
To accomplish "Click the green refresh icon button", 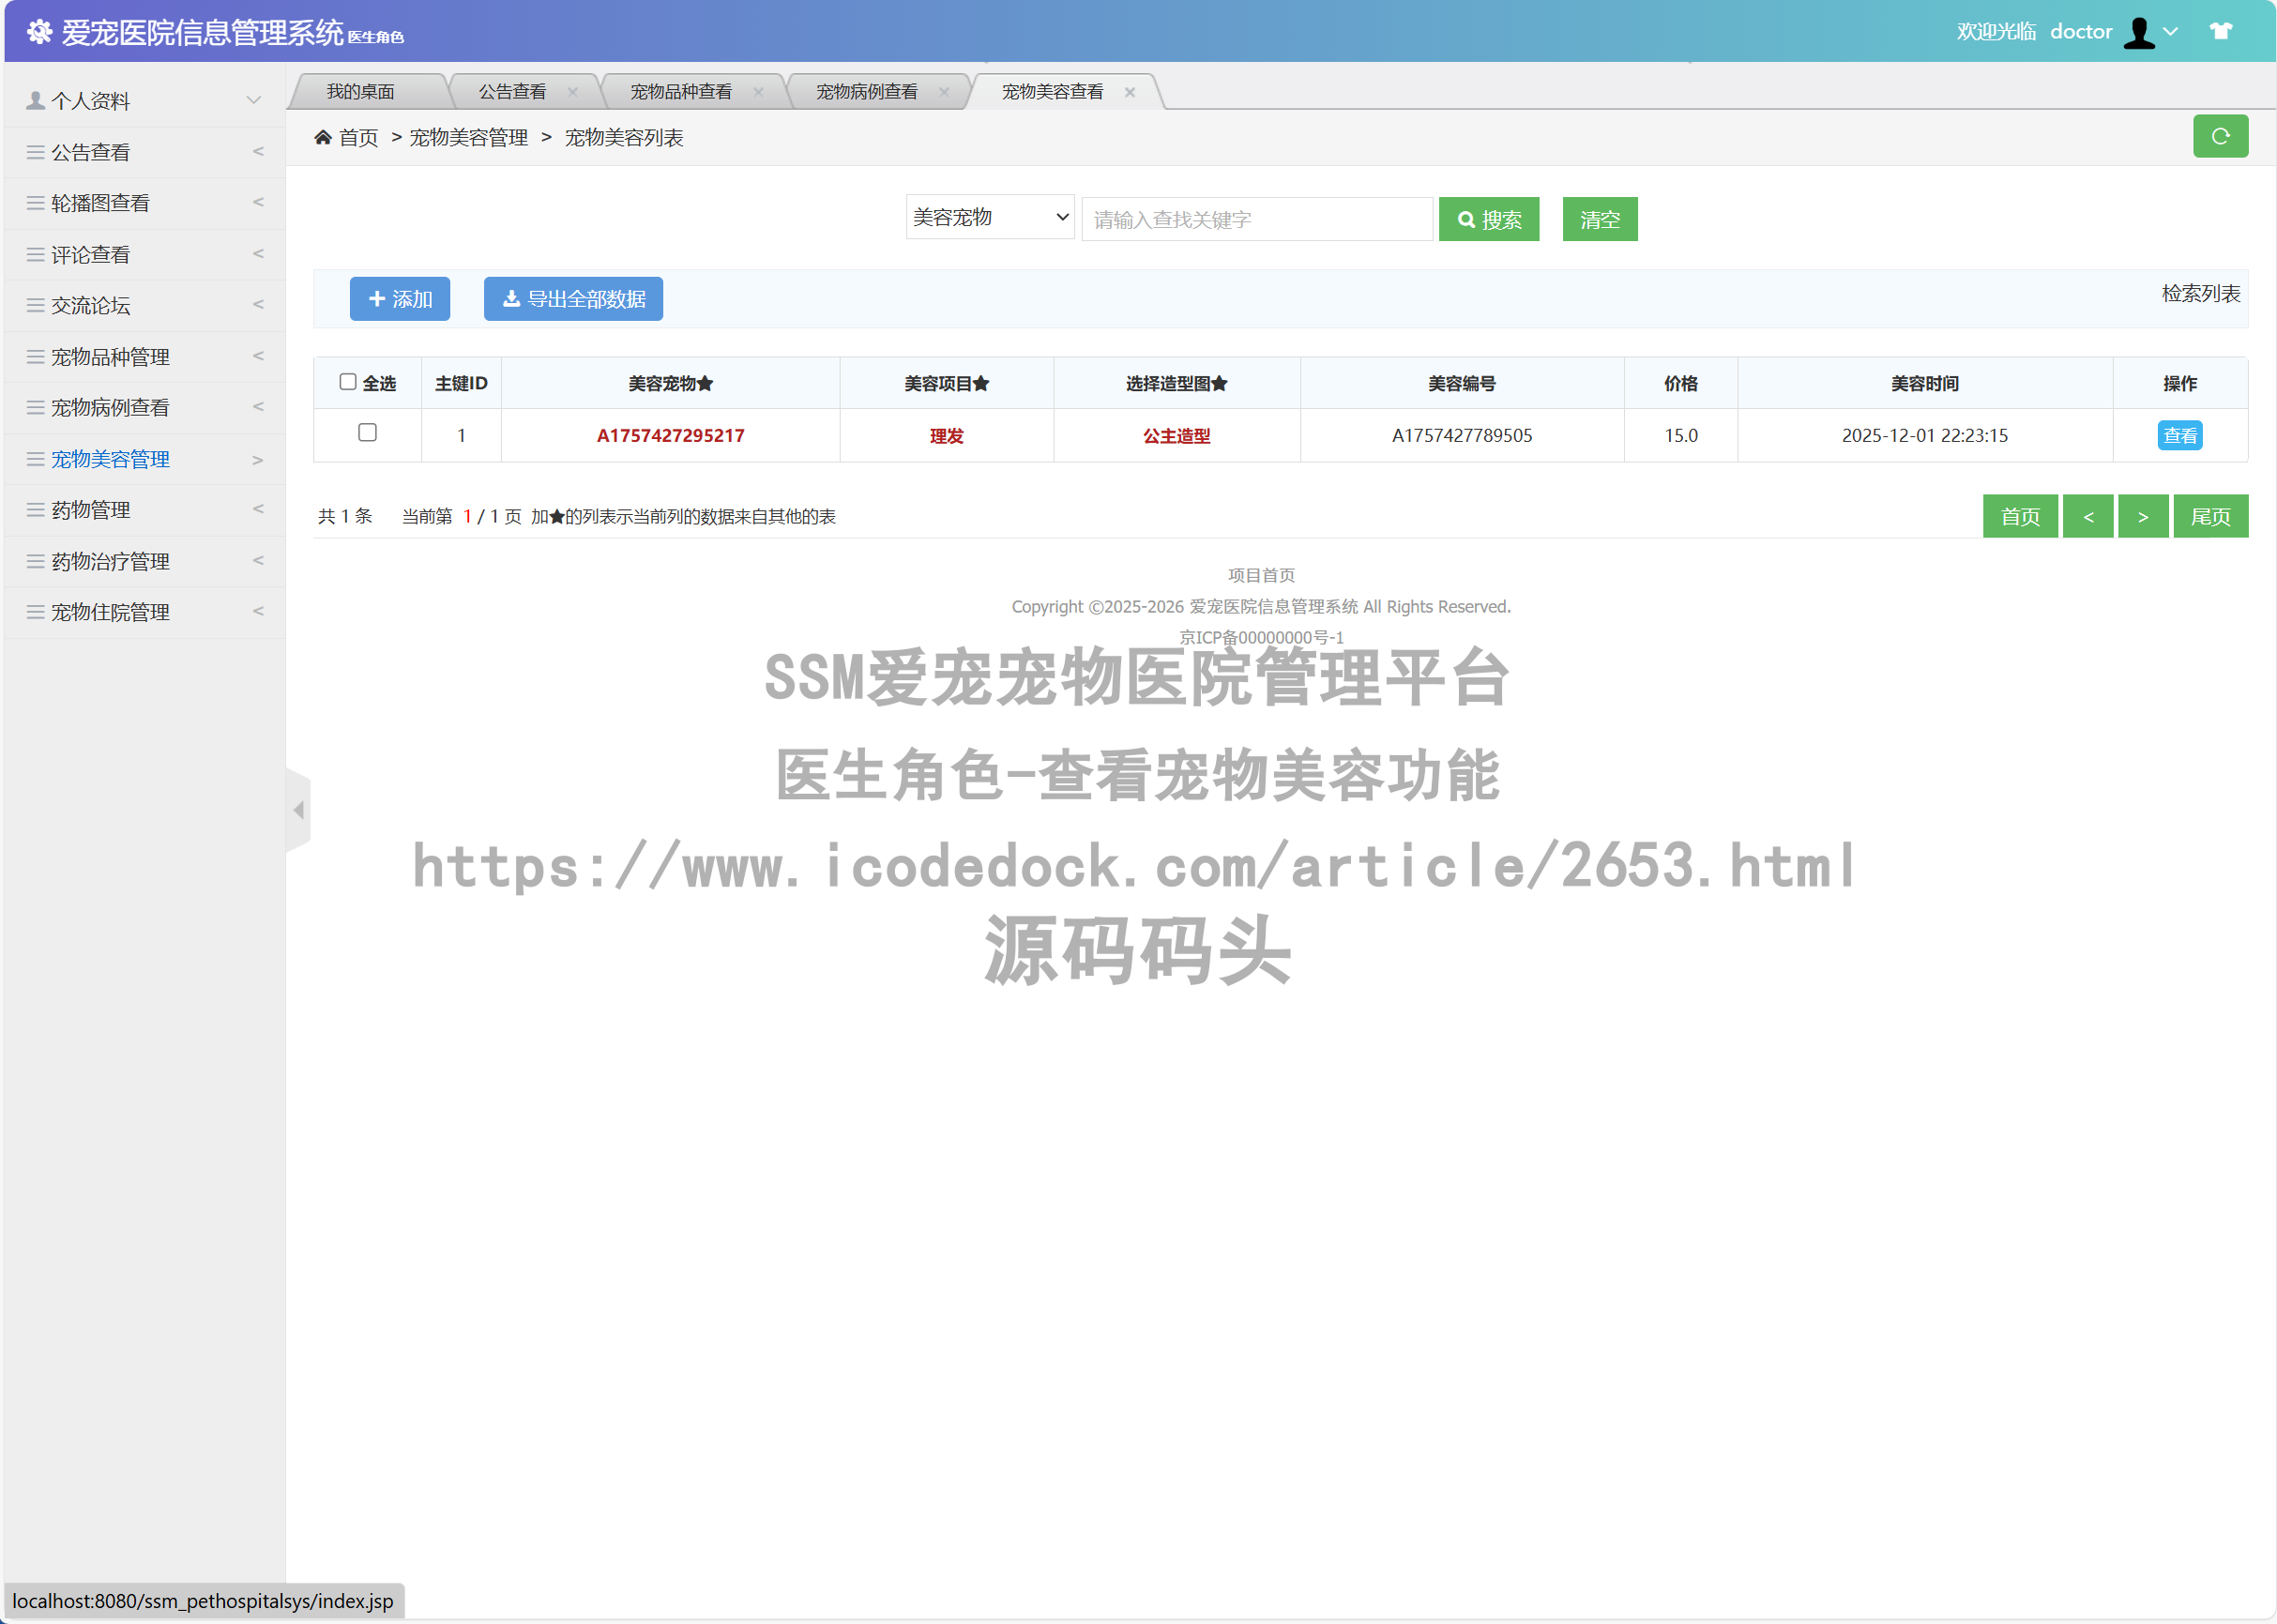I will (x=2219, y=136).
